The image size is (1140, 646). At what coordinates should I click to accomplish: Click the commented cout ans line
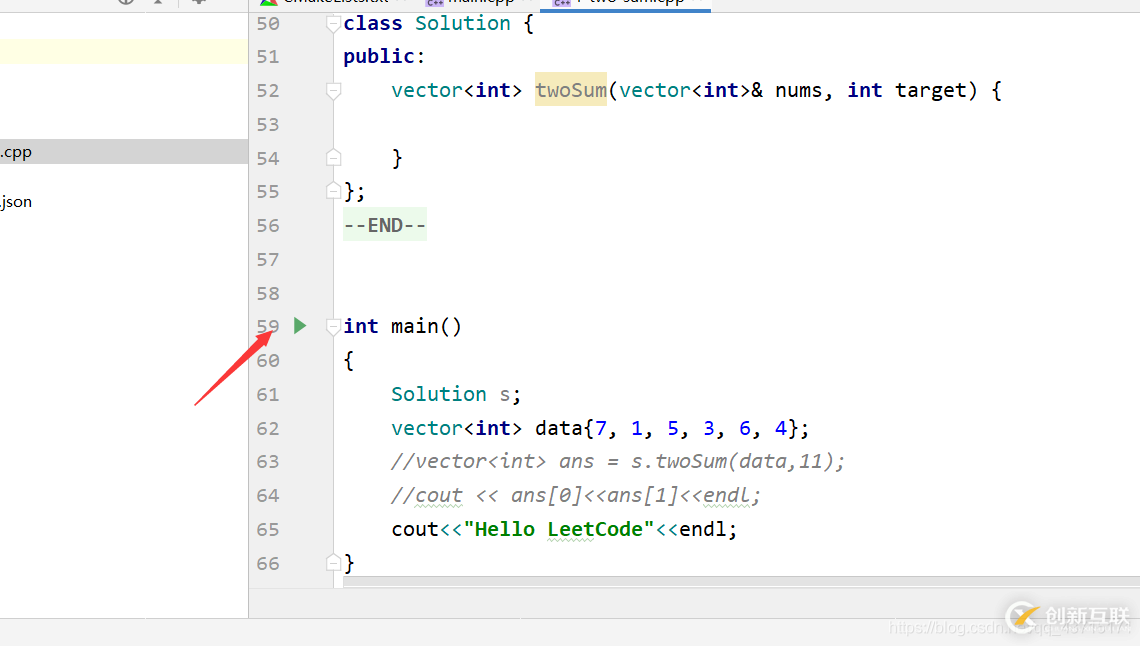[576, 496]
